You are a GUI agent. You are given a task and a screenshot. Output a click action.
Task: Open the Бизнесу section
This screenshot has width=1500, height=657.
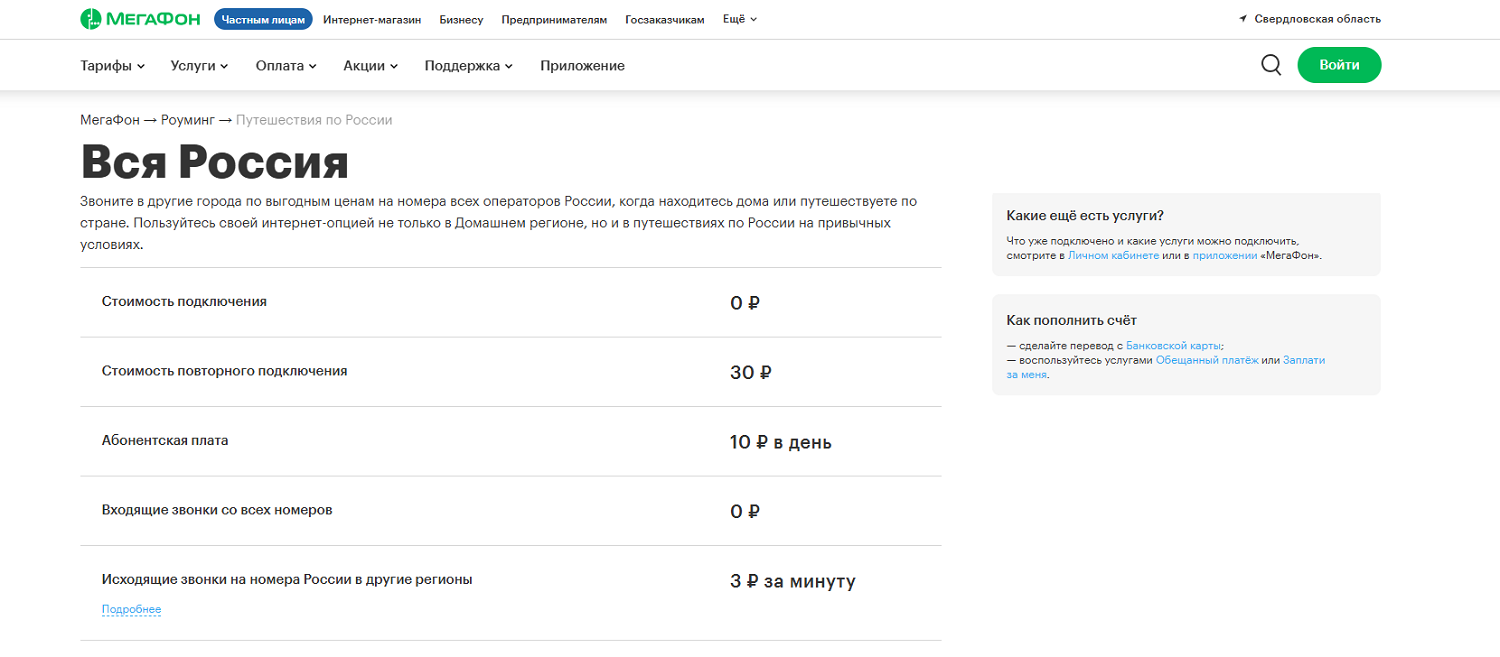461,19
